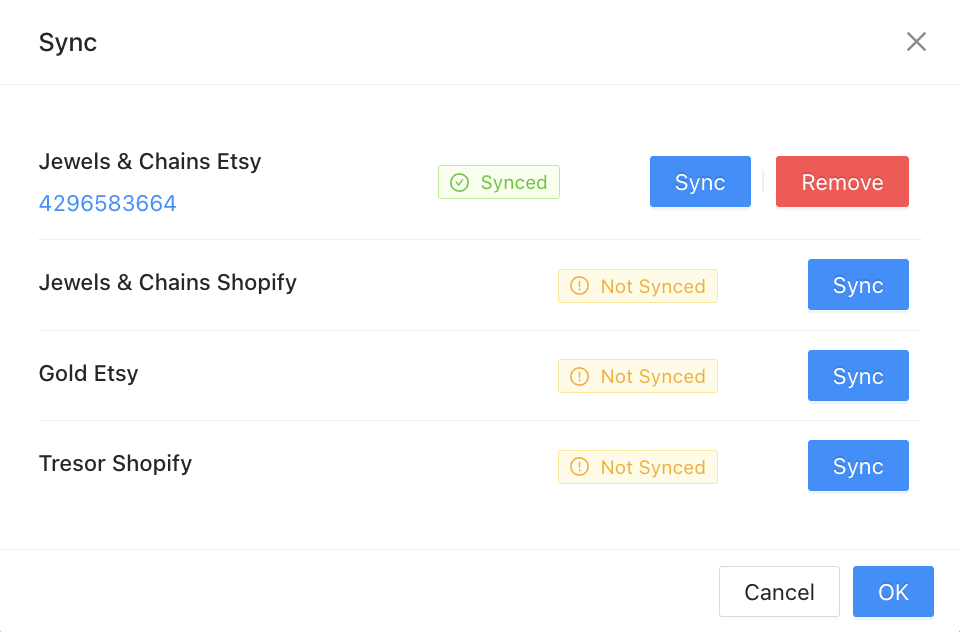Sync the Jewels & Chains Etsy store
The height and width of the screenshot is (632, 960).
(700, 182)
